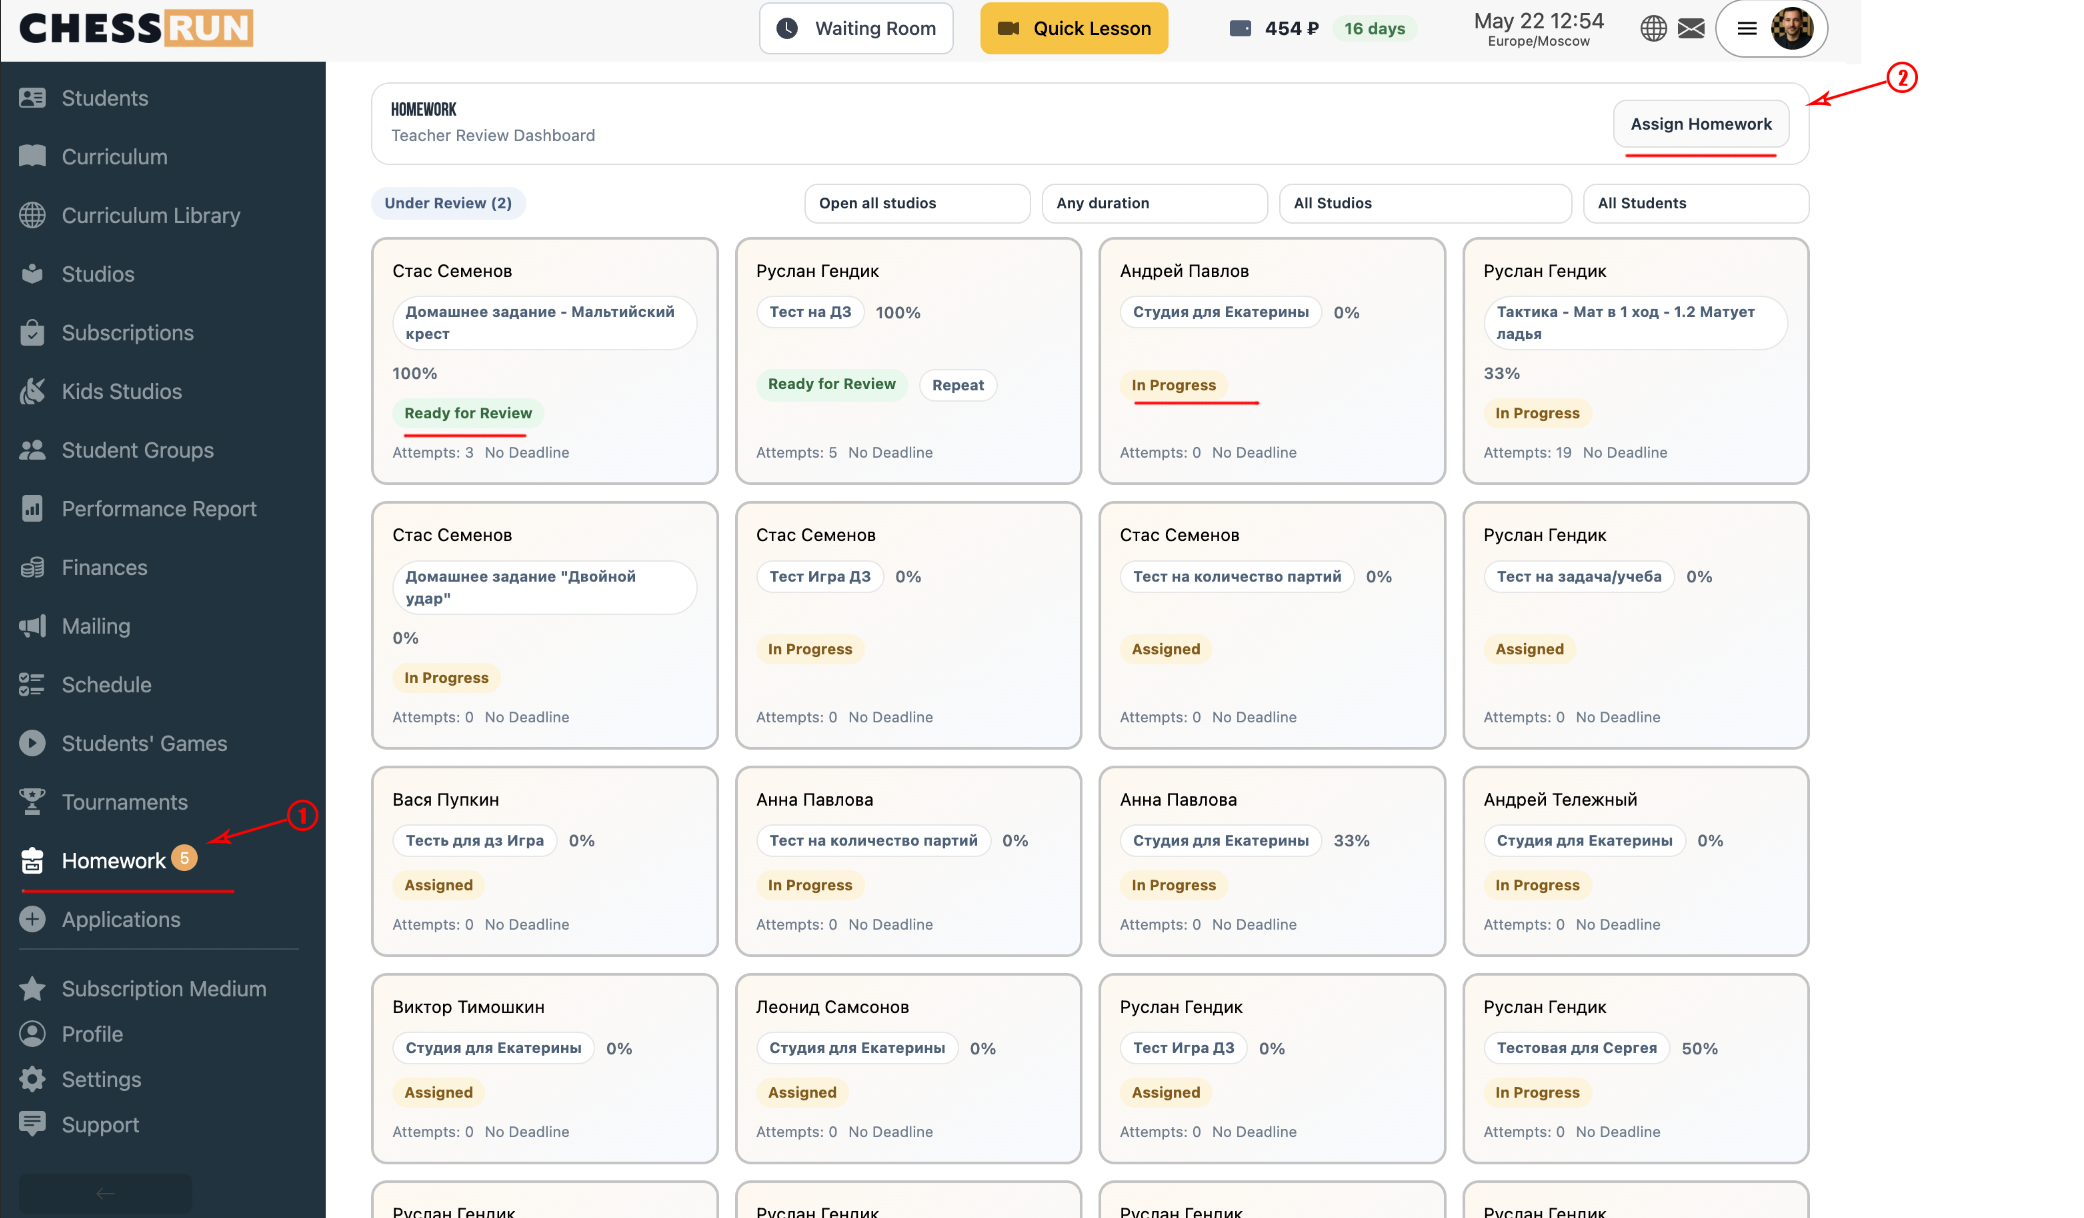The height and width of the screenshot is (1218, 2084).
Task: Open the language globe icon in header
Action: point(1653,28)
